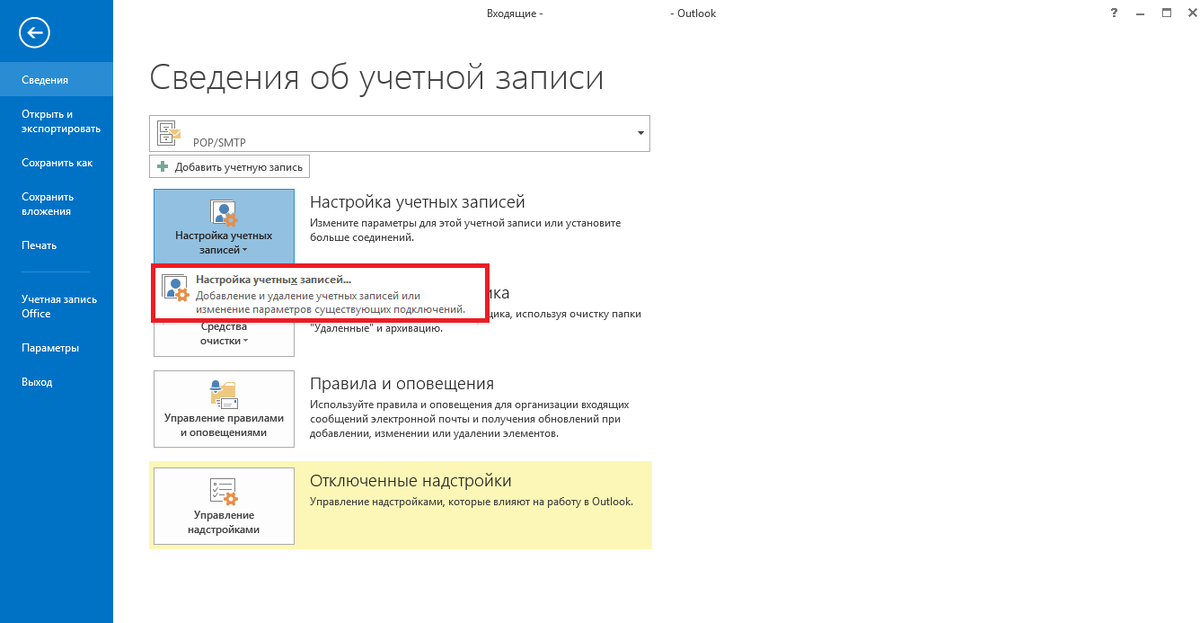Click the back arrow in the top left
This screenshot has height=623, width=1200.
(33, 33)
